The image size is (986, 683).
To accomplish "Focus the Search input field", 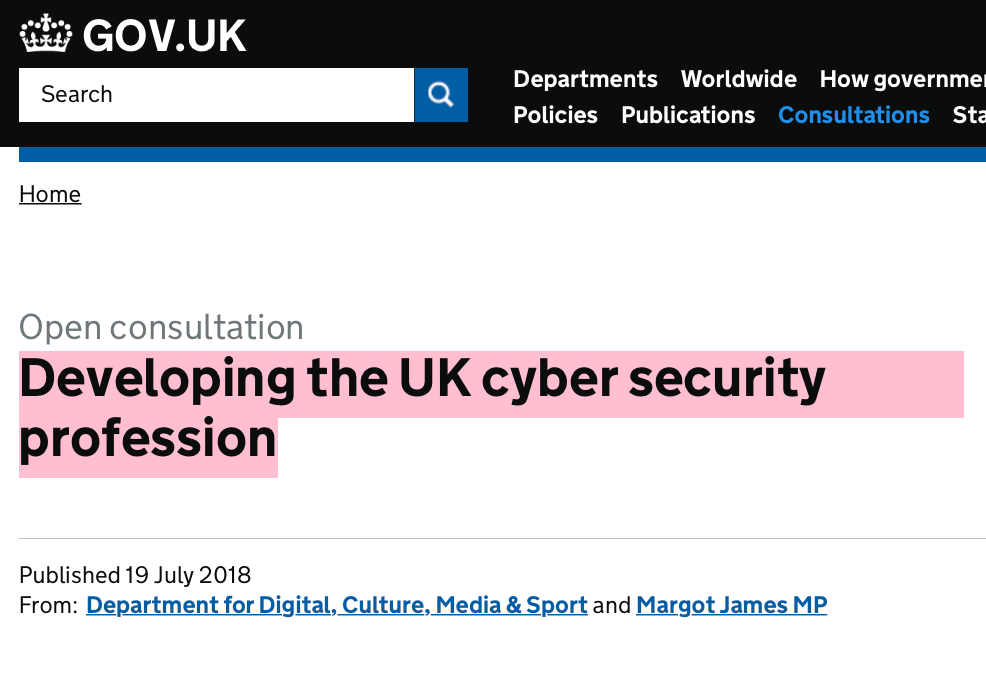I will click(216, 95).
